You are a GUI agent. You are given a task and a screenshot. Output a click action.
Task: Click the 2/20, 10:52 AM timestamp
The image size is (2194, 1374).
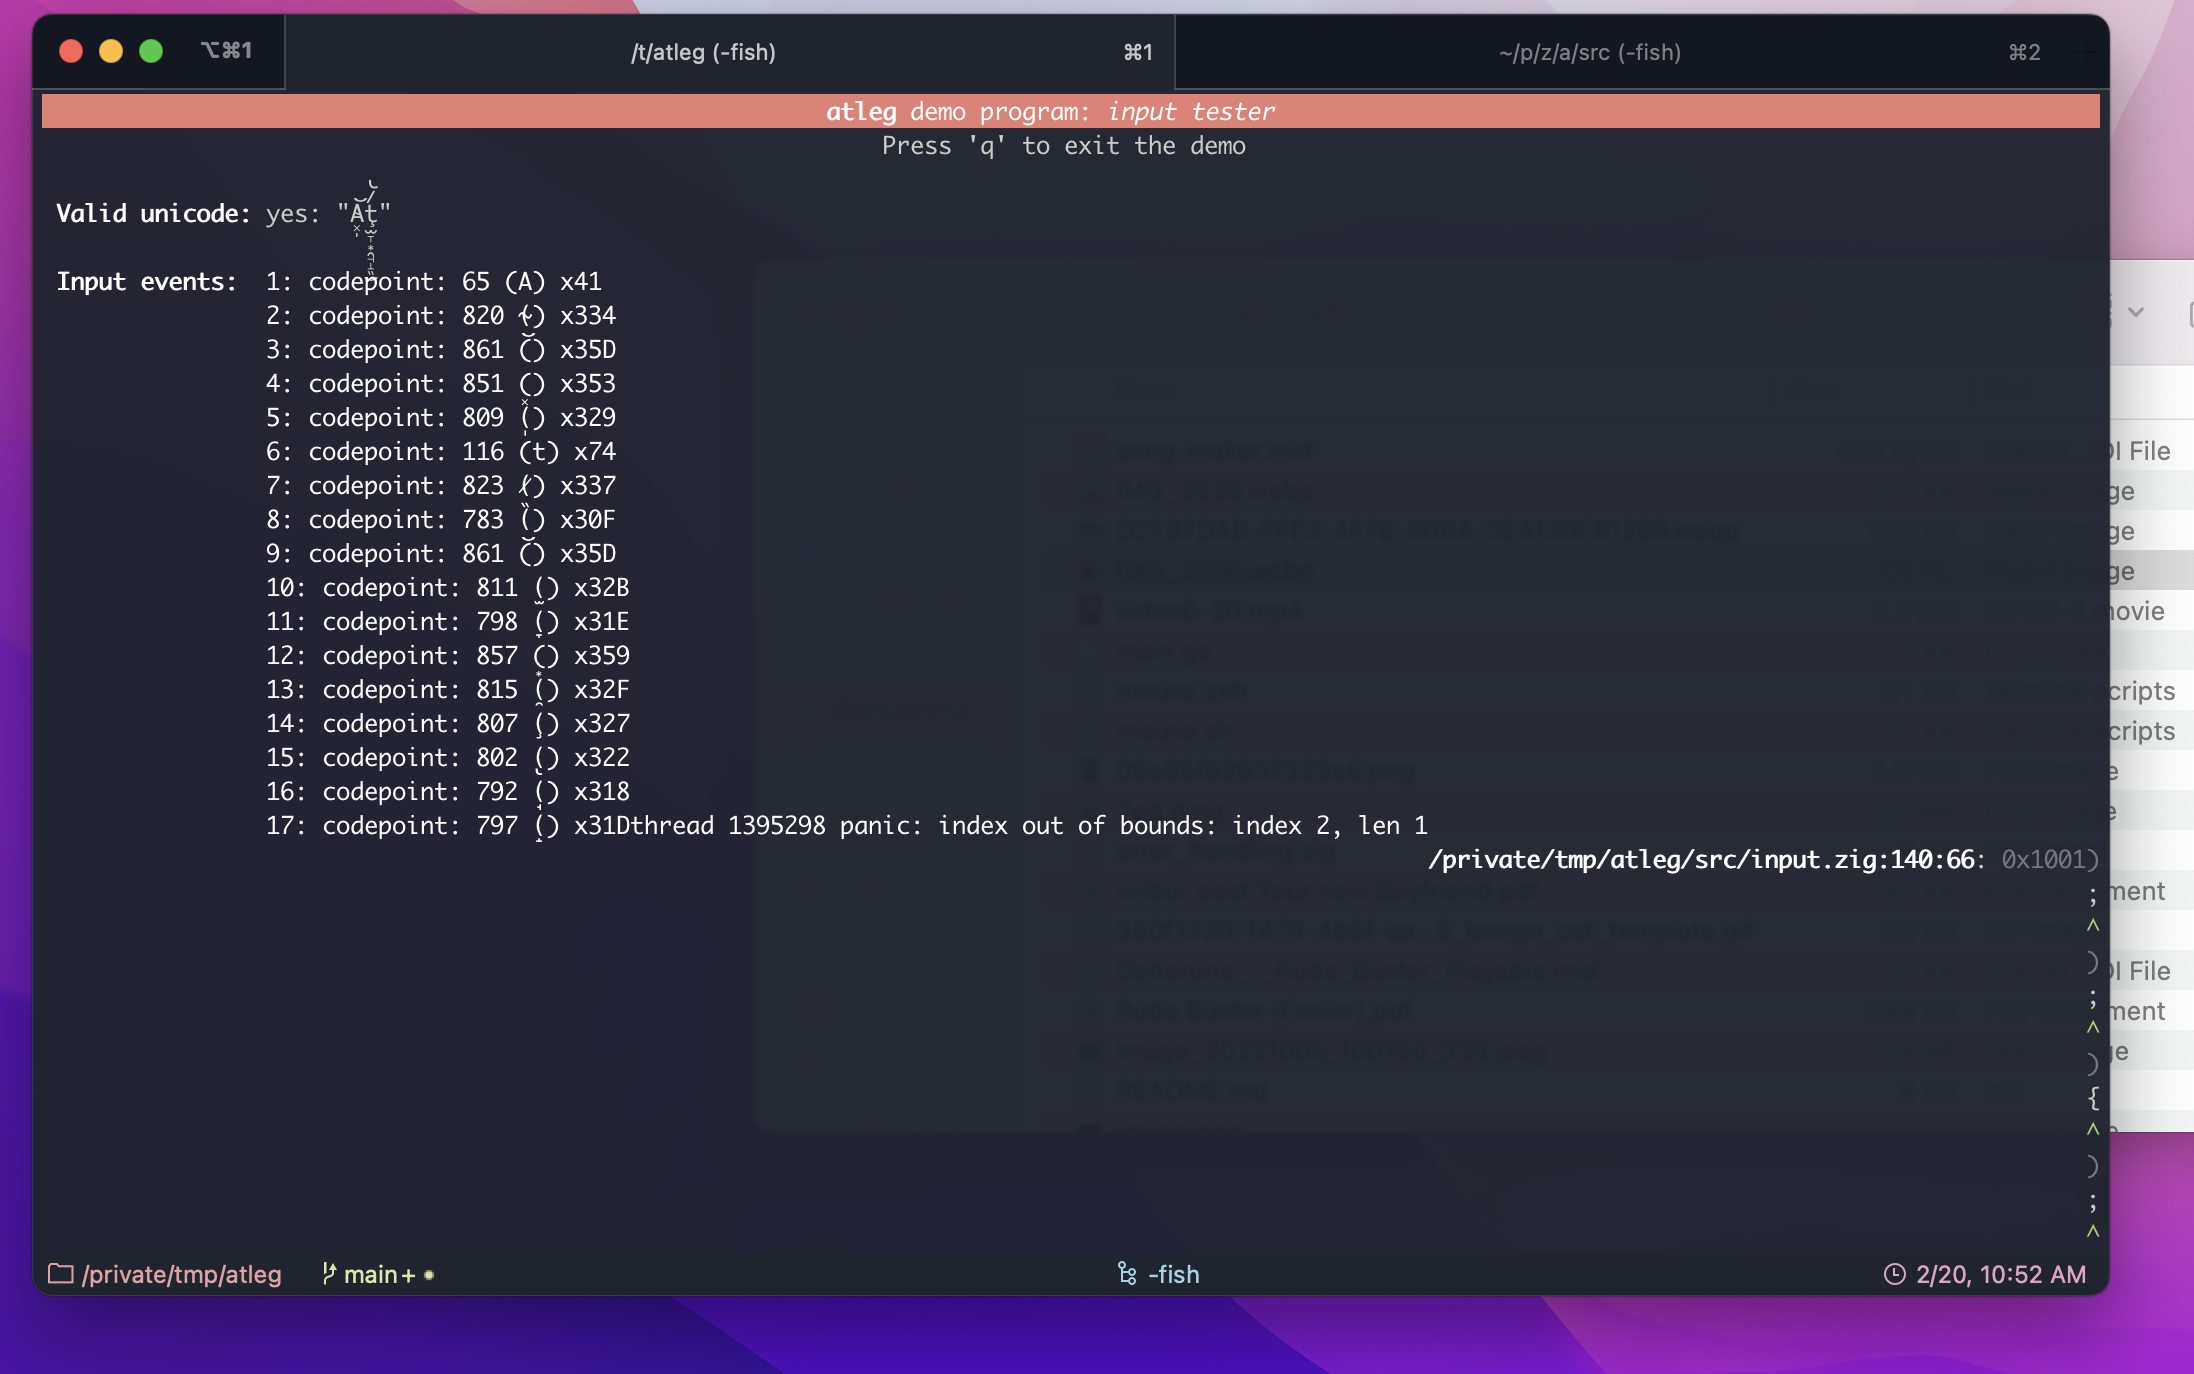click(x=2001, y=1274)
